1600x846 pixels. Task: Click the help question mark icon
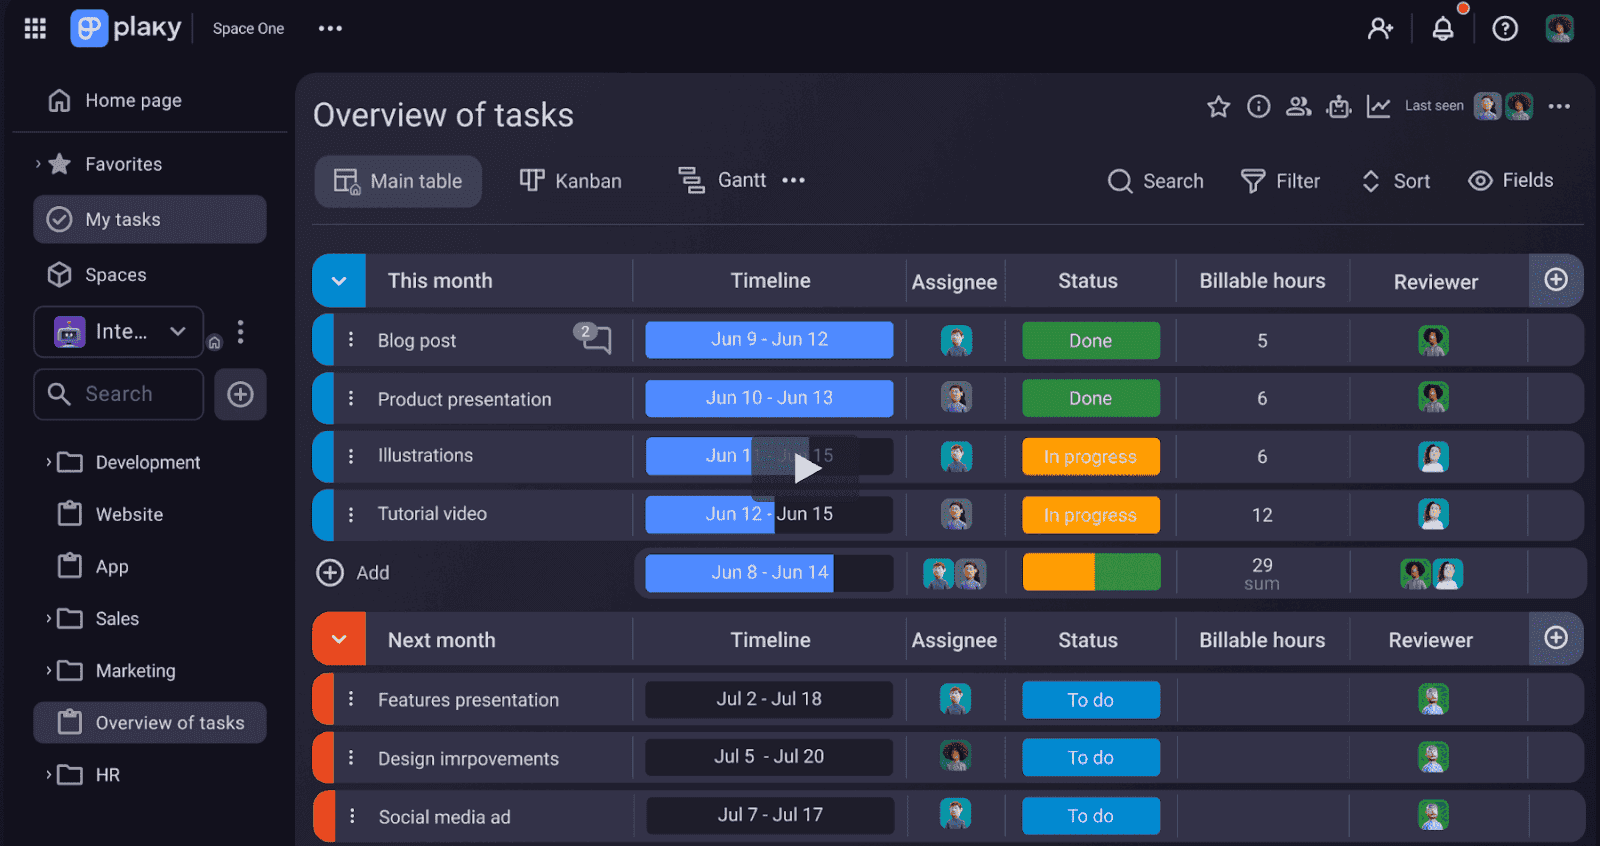point(1505,29)
